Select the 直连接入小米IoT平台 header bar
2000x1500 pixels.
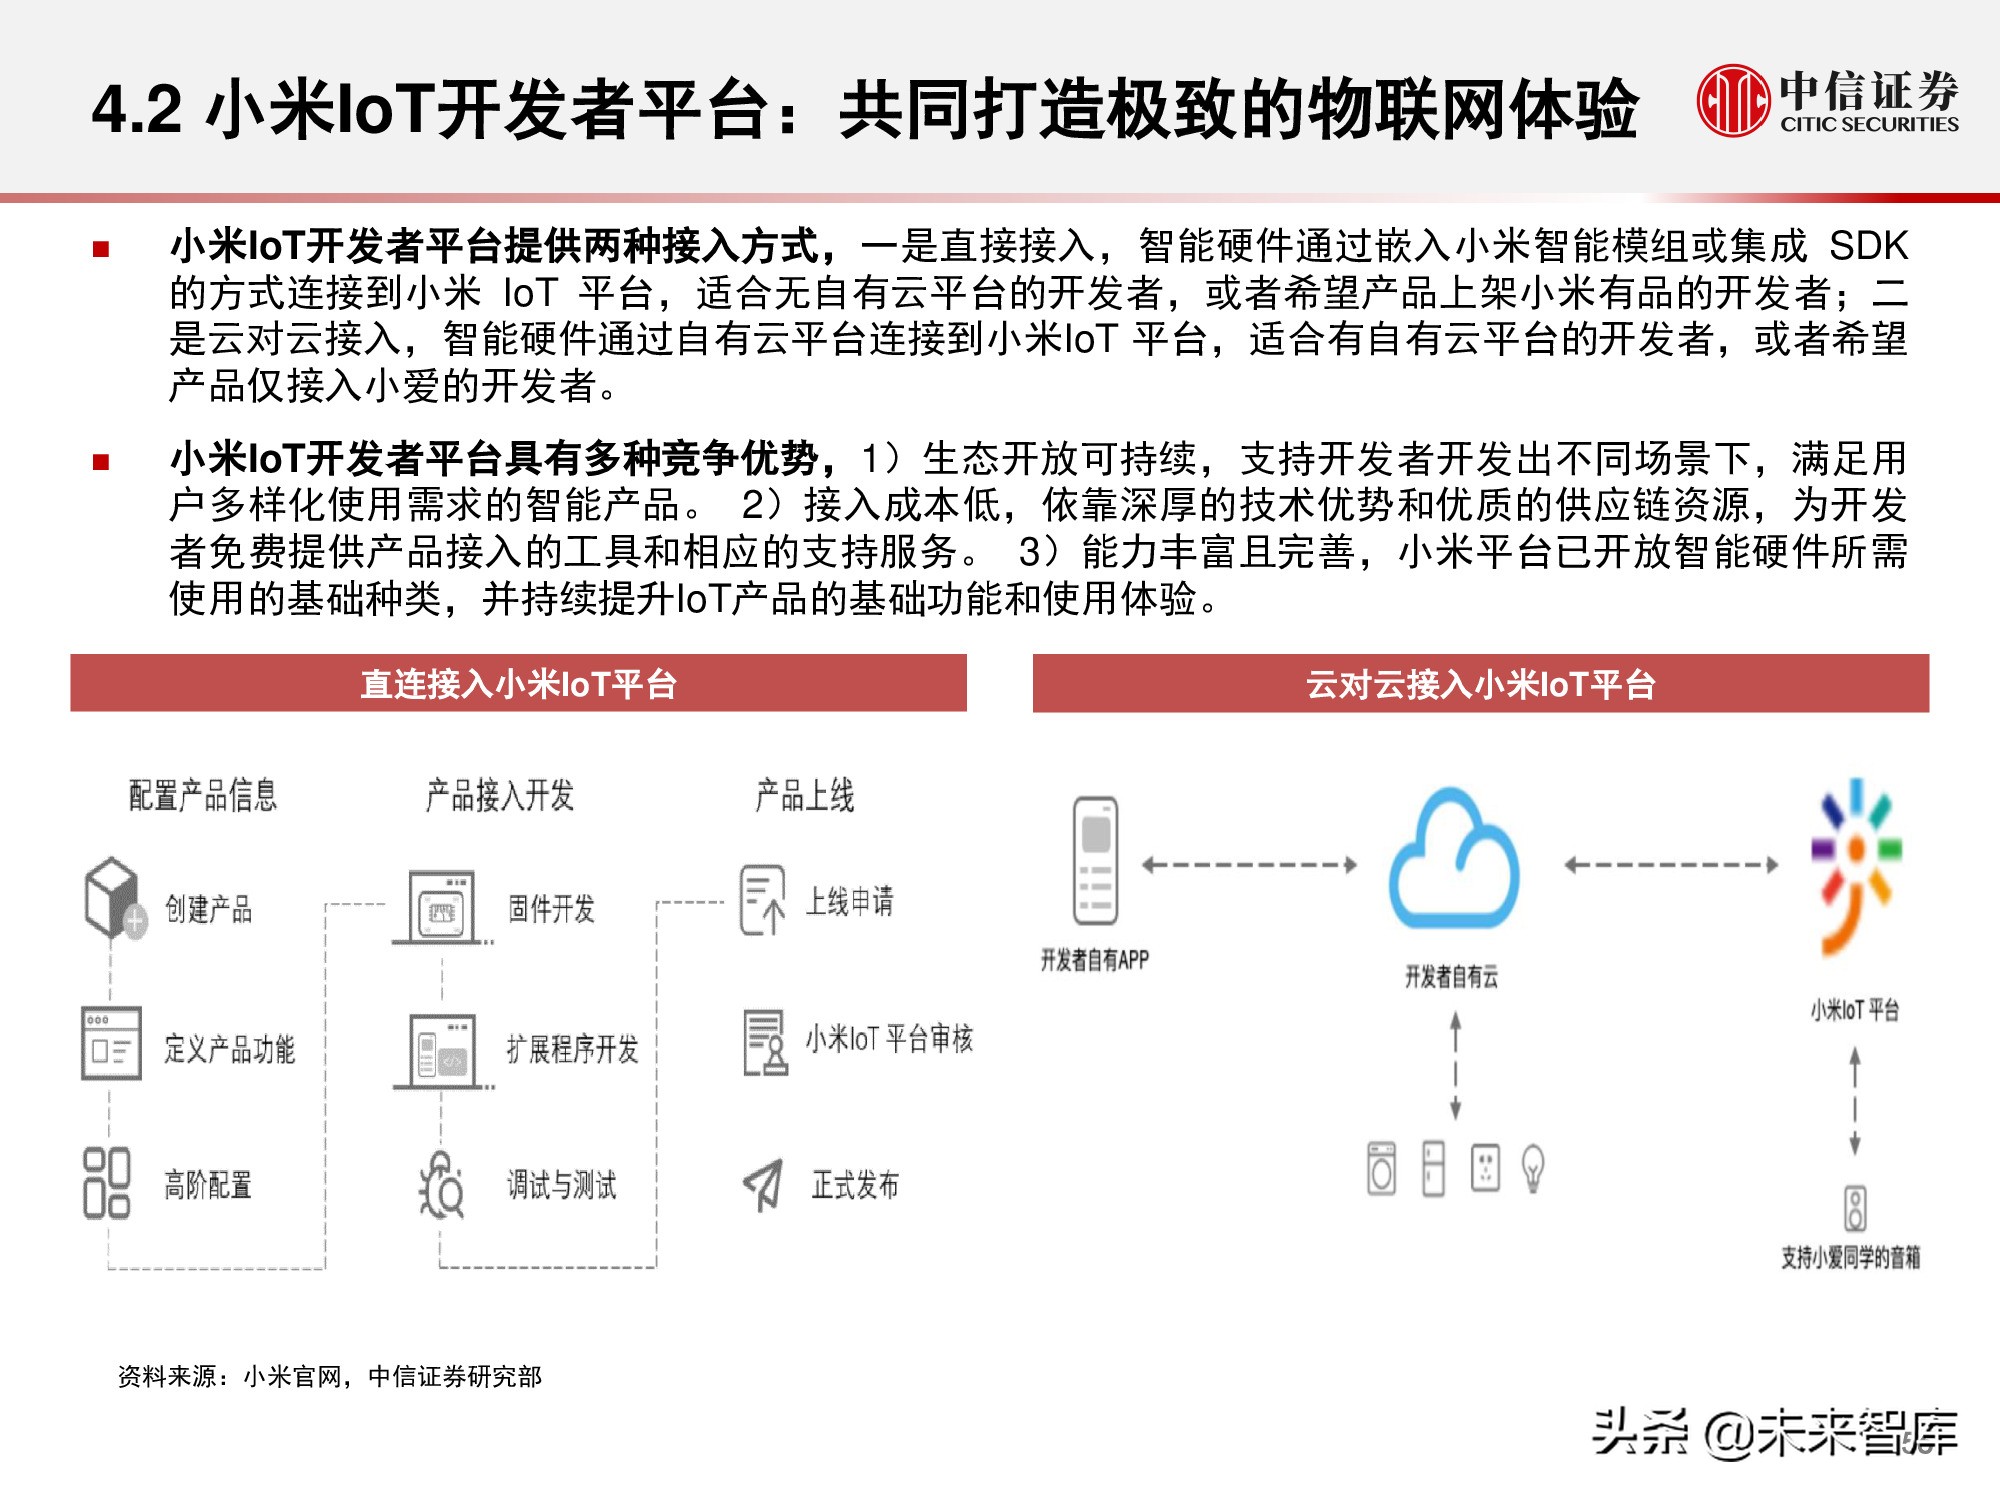(518, 684)
